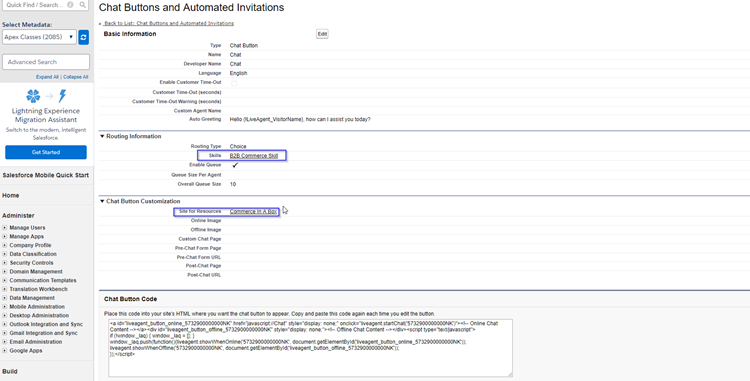750x381 pixels.
Task: Go back to Chat Buttons list link
Action: click(169, 23)
